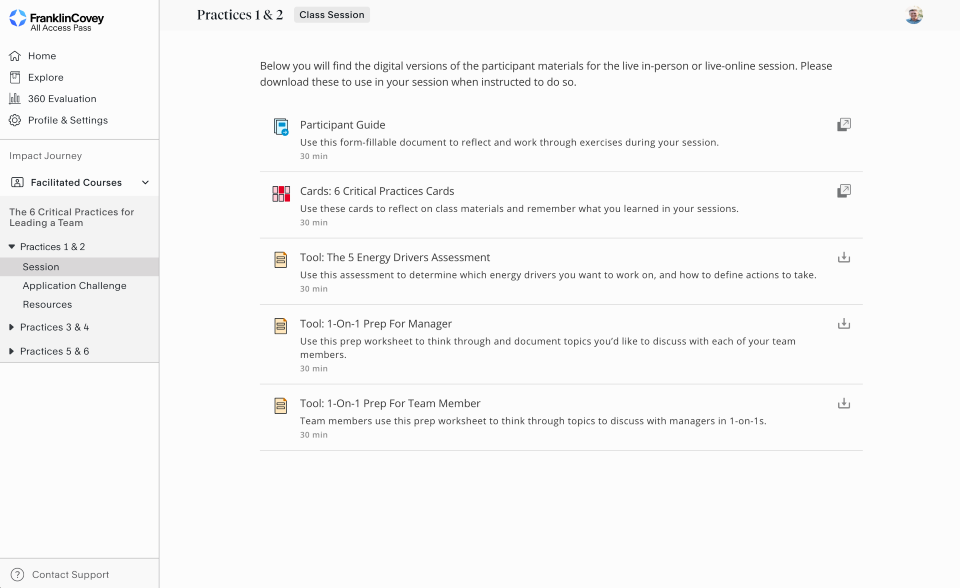Expand the Practices 5 & 6 section

(x=12, y=351)
